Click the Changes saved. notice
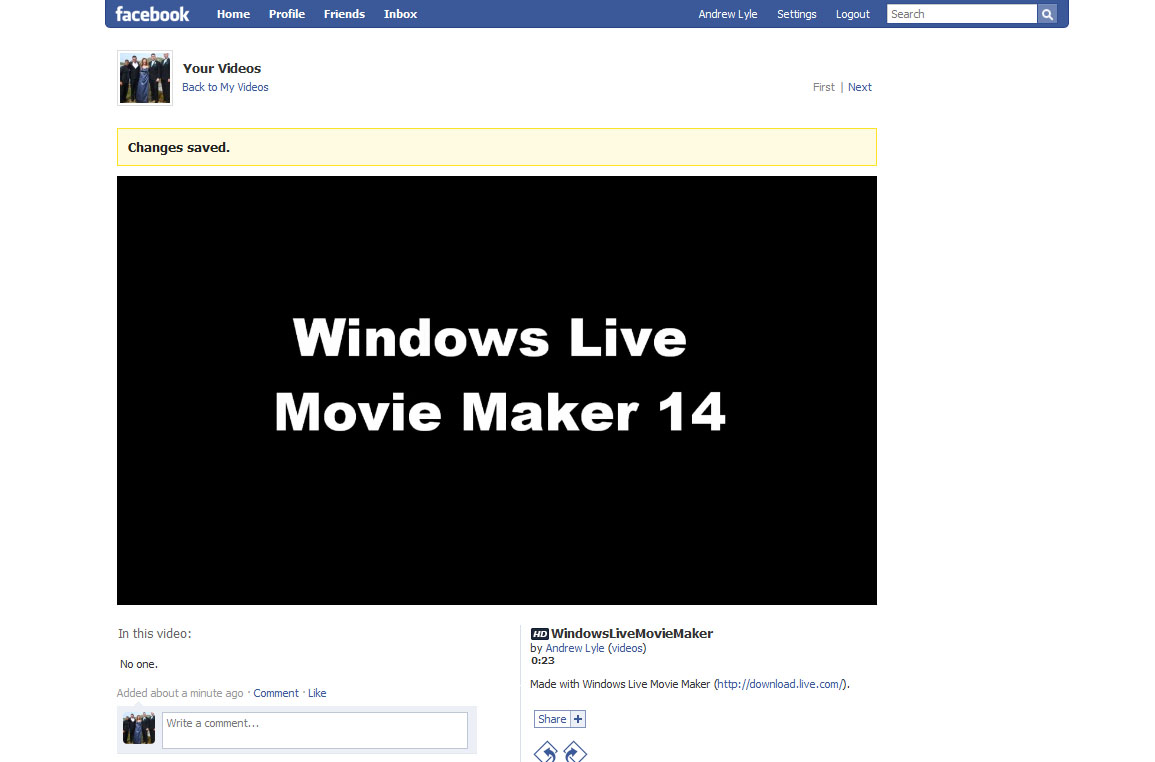 (496, 147)
